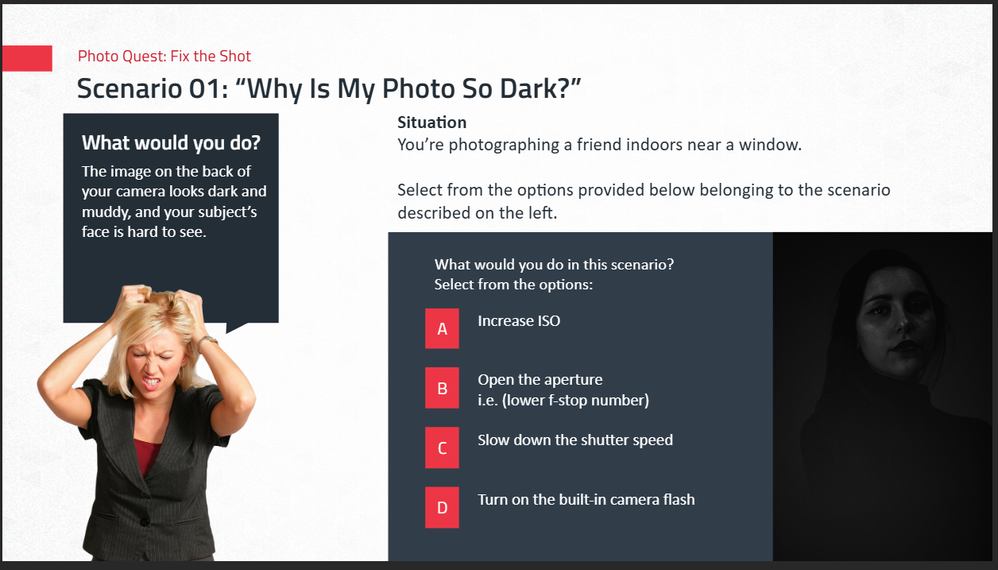Choose the red B option box

point(442,387)
